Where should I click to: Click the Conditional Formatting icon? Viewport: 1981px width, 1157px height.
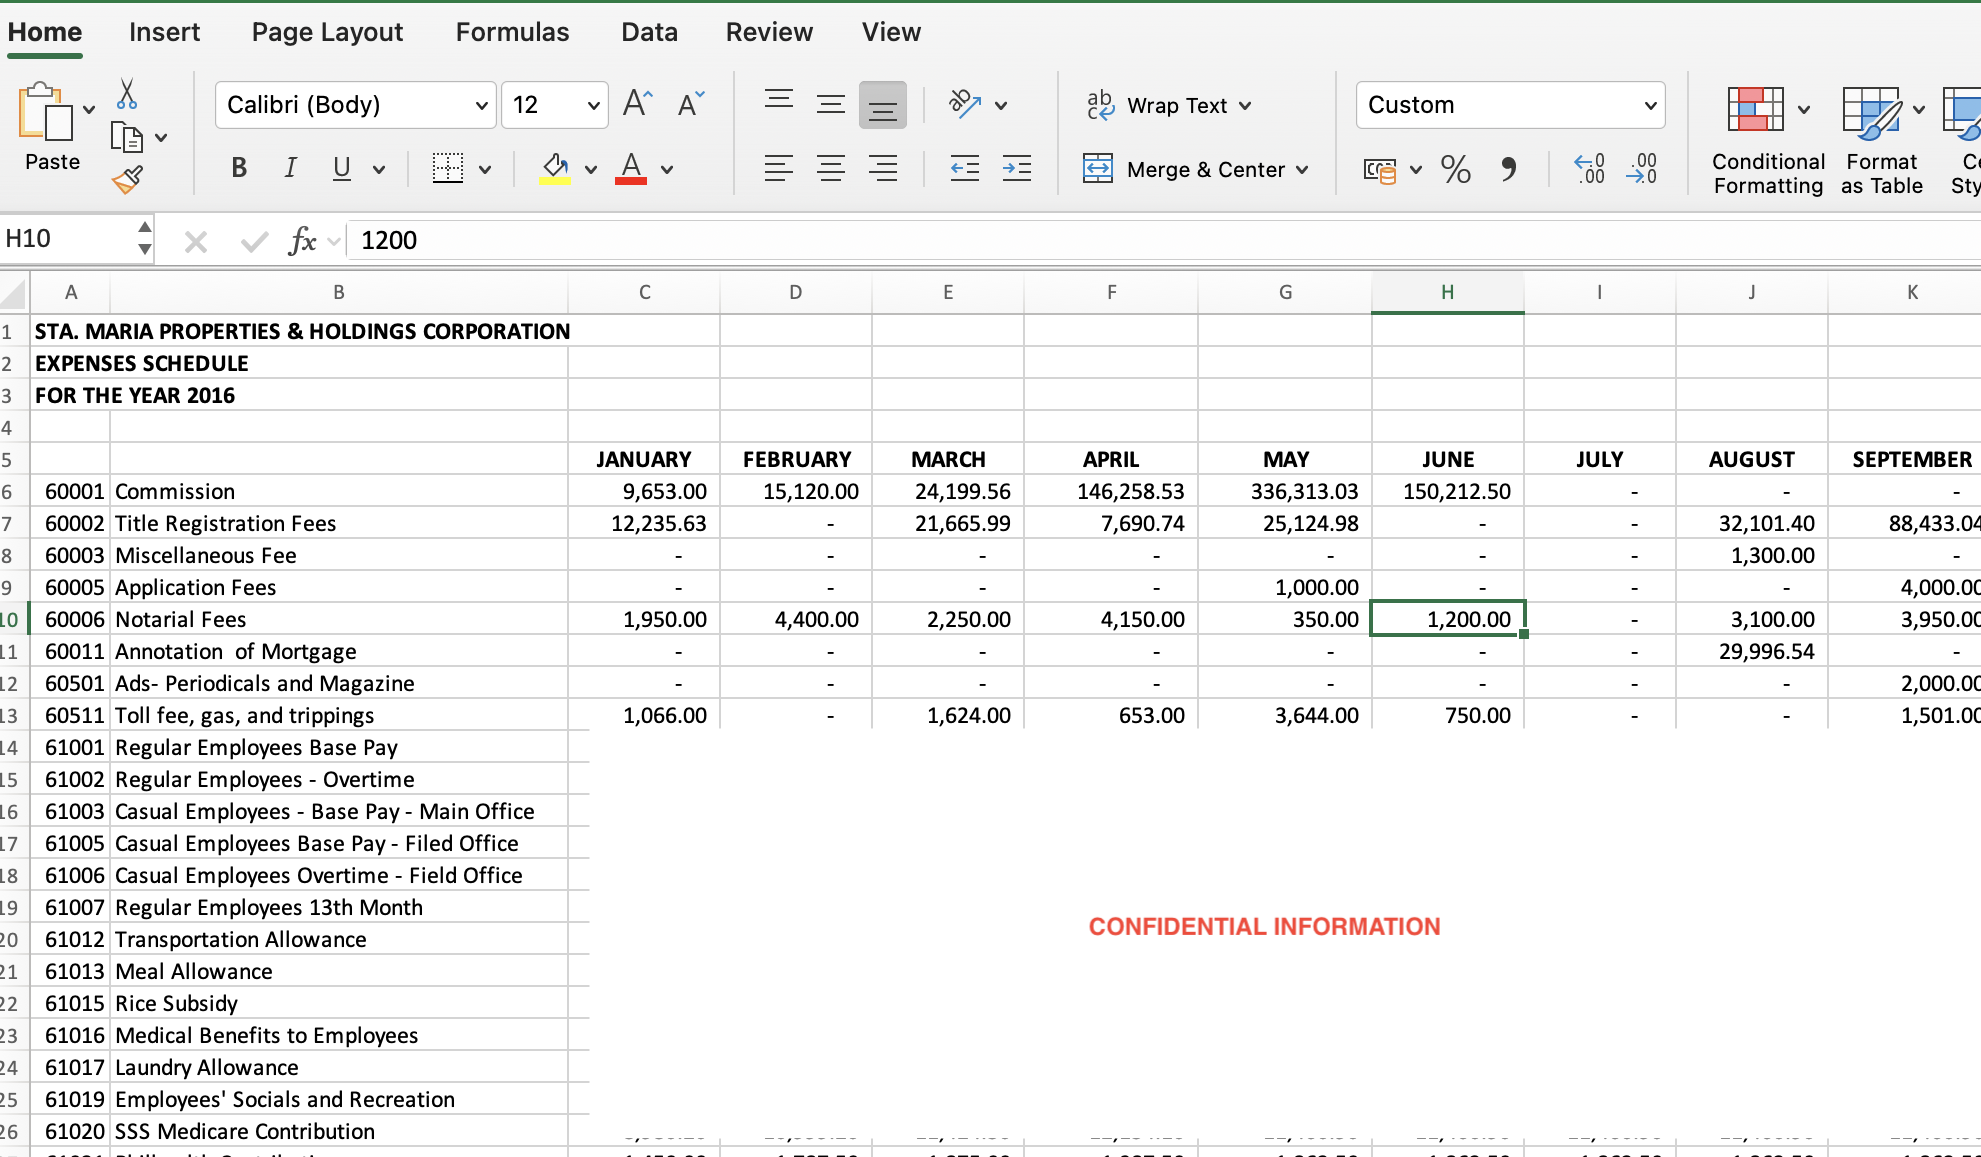(1756, 110)
